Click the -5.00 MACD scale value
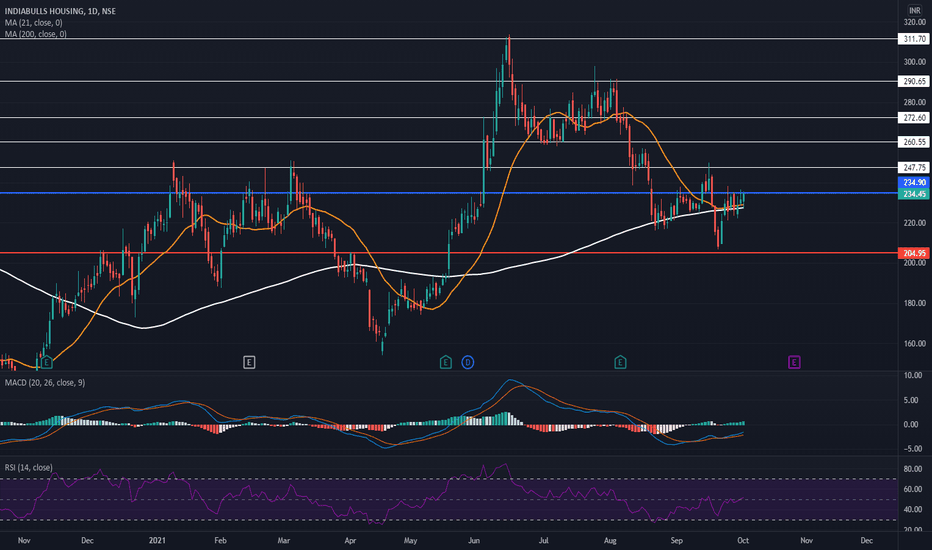The height and width of the screenshot is (550, 932). (913, 449)
